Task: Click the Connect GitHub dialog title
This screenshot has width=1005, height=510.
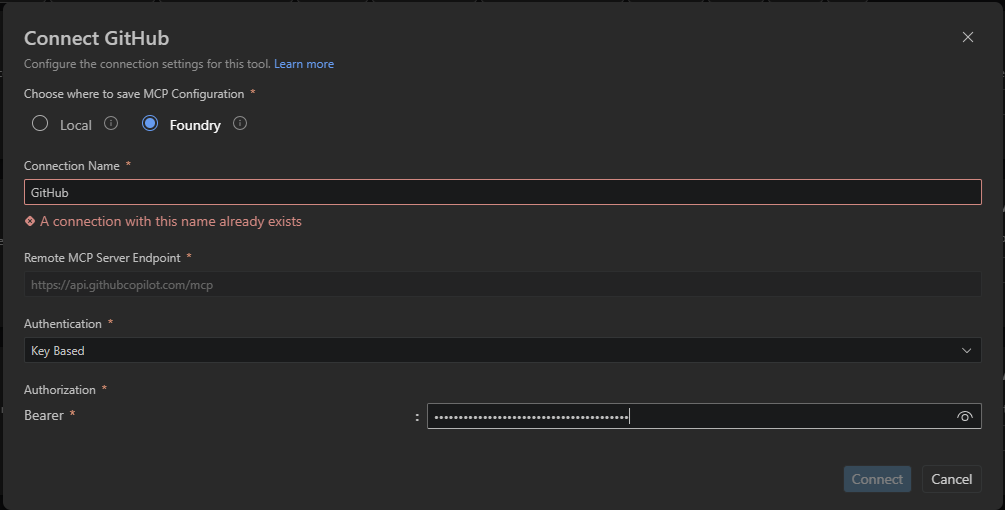Action: click(x=96, y=38)
